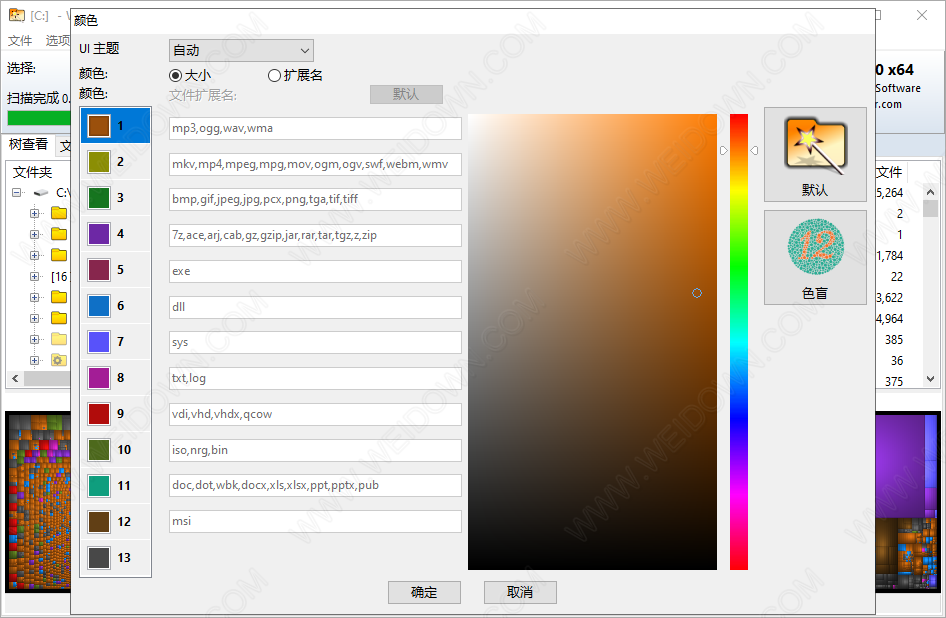Expand the [16] tree node
Image resolution: width=946 pixels, height=618 pixels.
pos(34,276)
